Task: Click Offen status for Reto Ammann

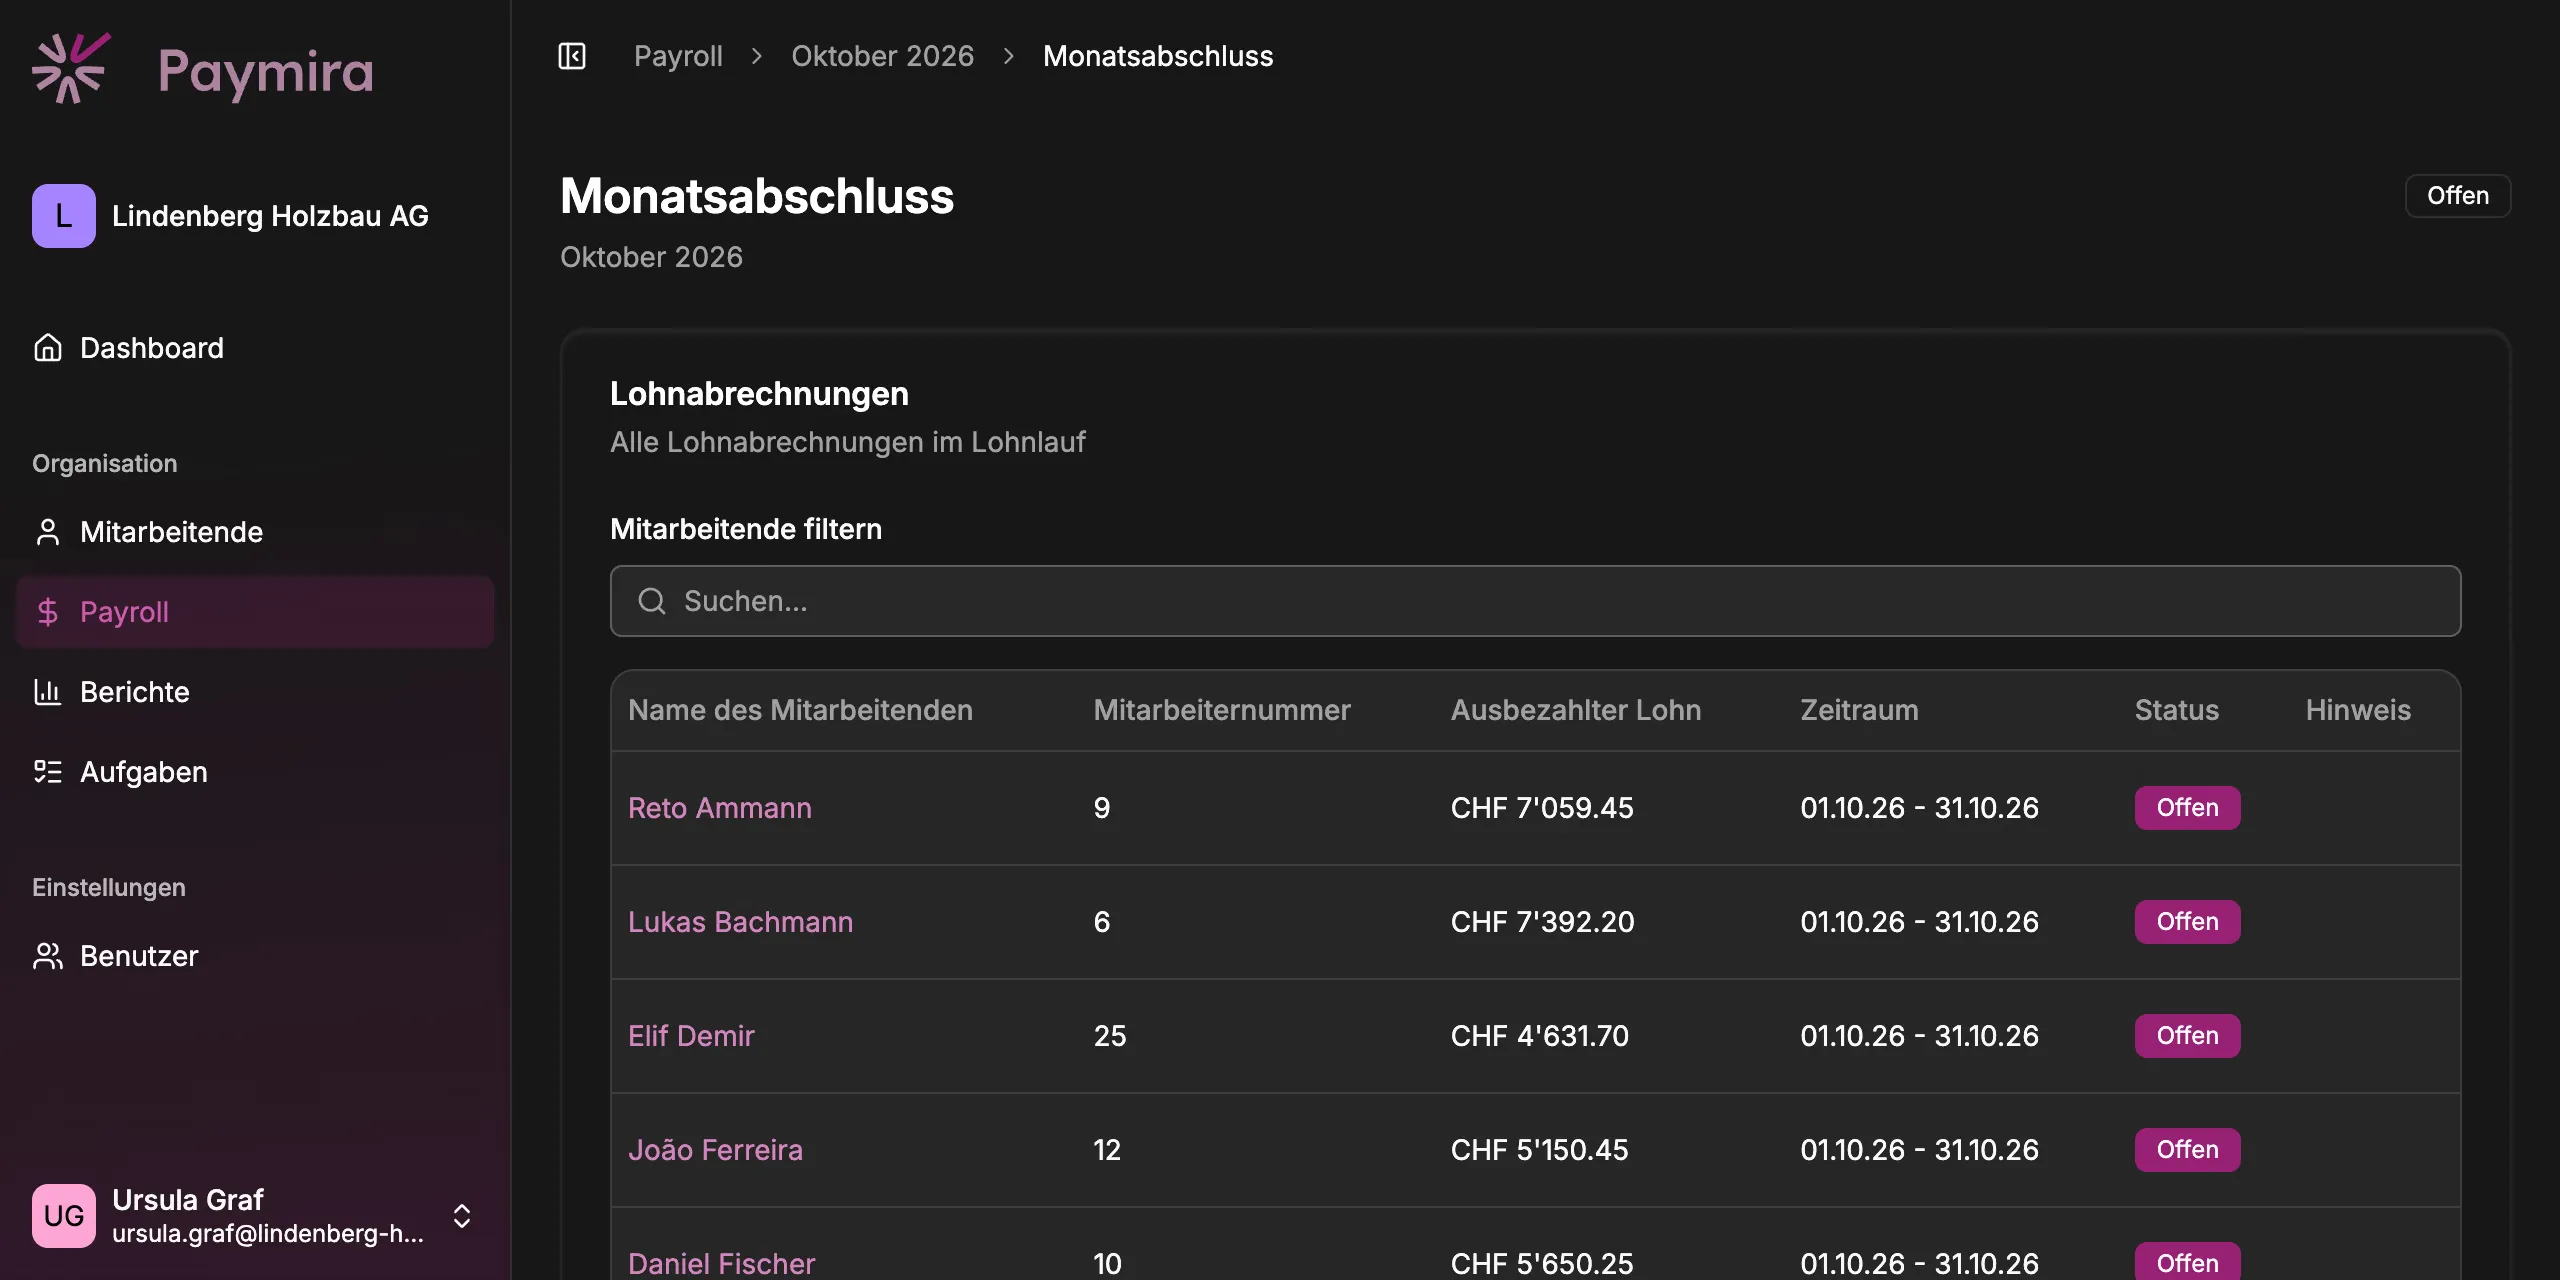Action: click(2187, 808)
